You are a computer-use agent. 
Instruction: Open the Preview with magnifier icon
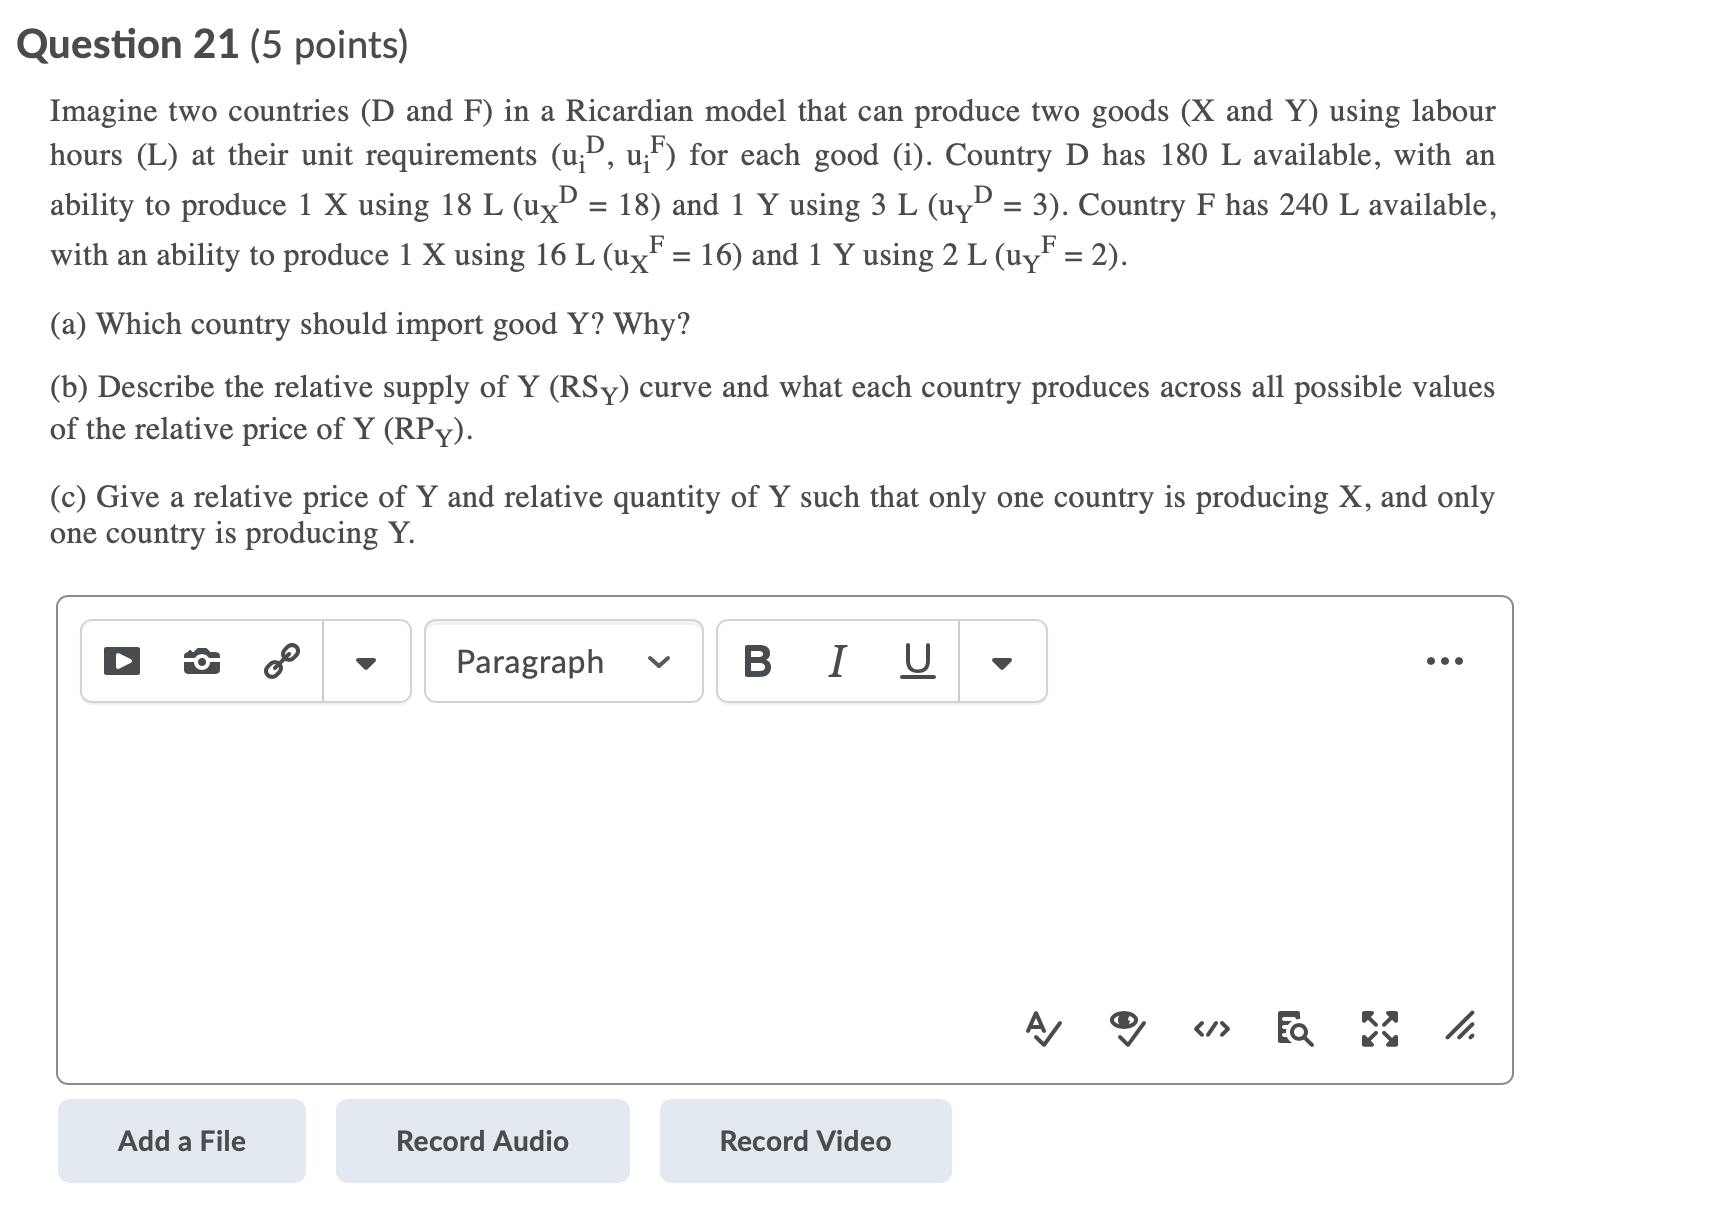[x=1293, y=1025]
